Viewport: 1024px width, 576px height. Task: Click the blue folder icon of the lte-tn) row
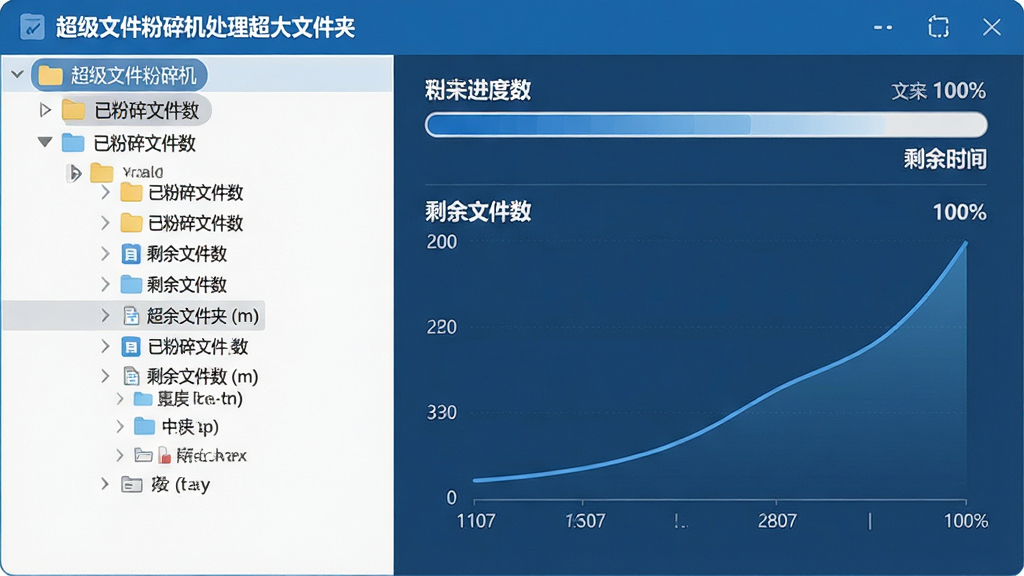tap(142, 398)
